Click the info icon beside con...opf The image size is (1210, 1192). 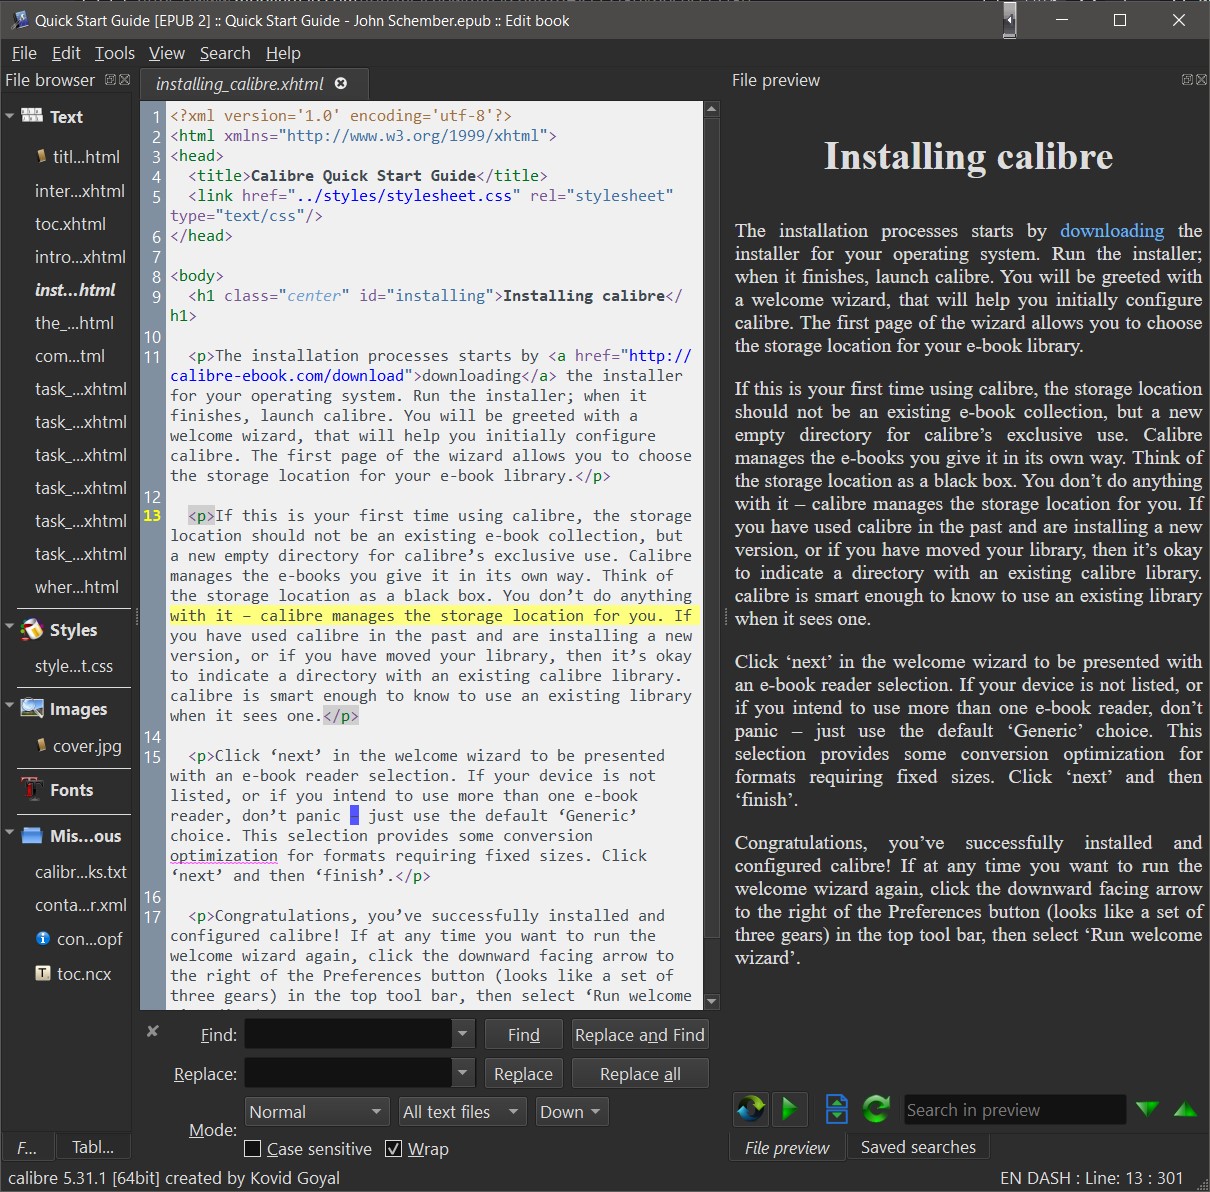[43, 939]
